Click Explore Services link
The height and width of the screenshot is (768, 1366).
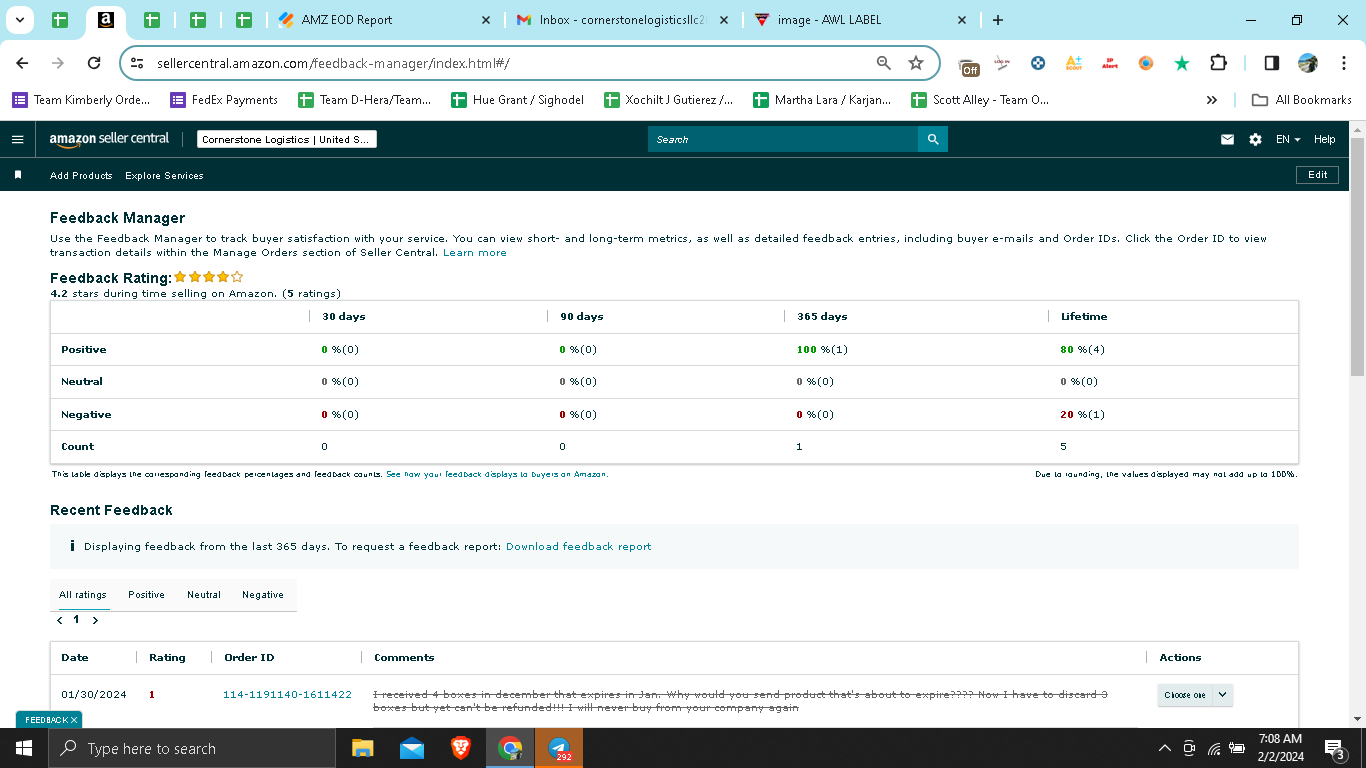164,176
